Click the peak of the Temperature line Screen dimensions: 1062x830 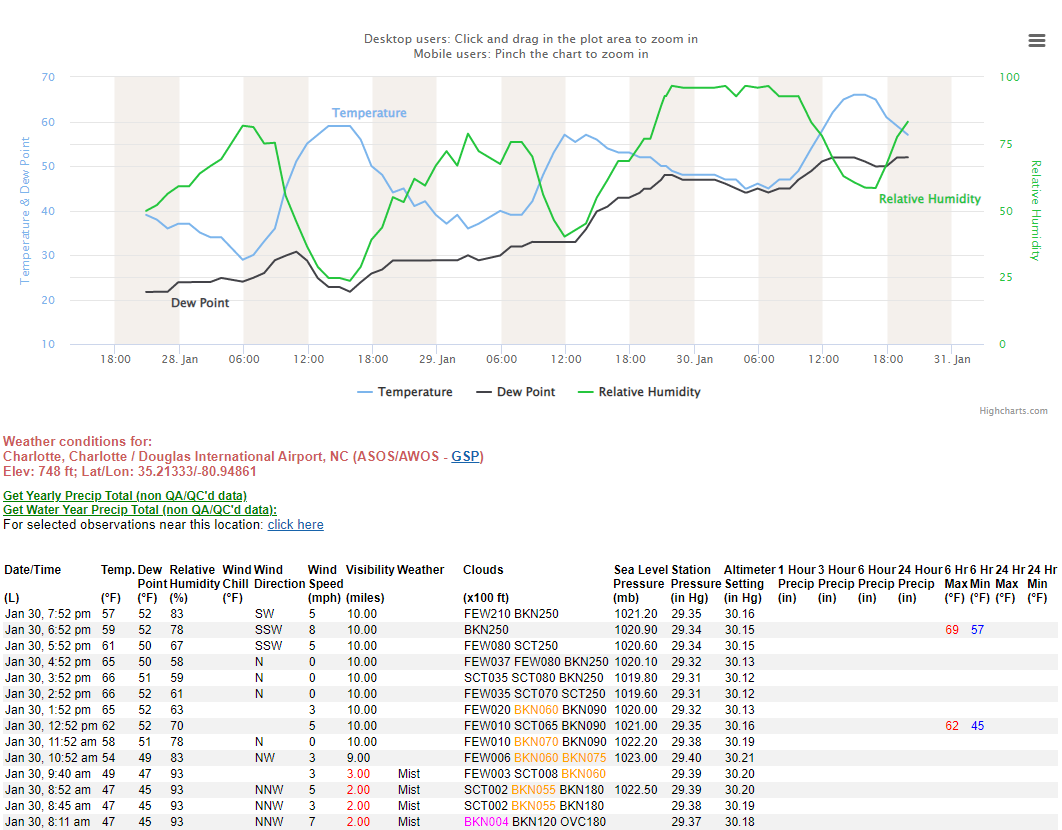pos(858,94)
